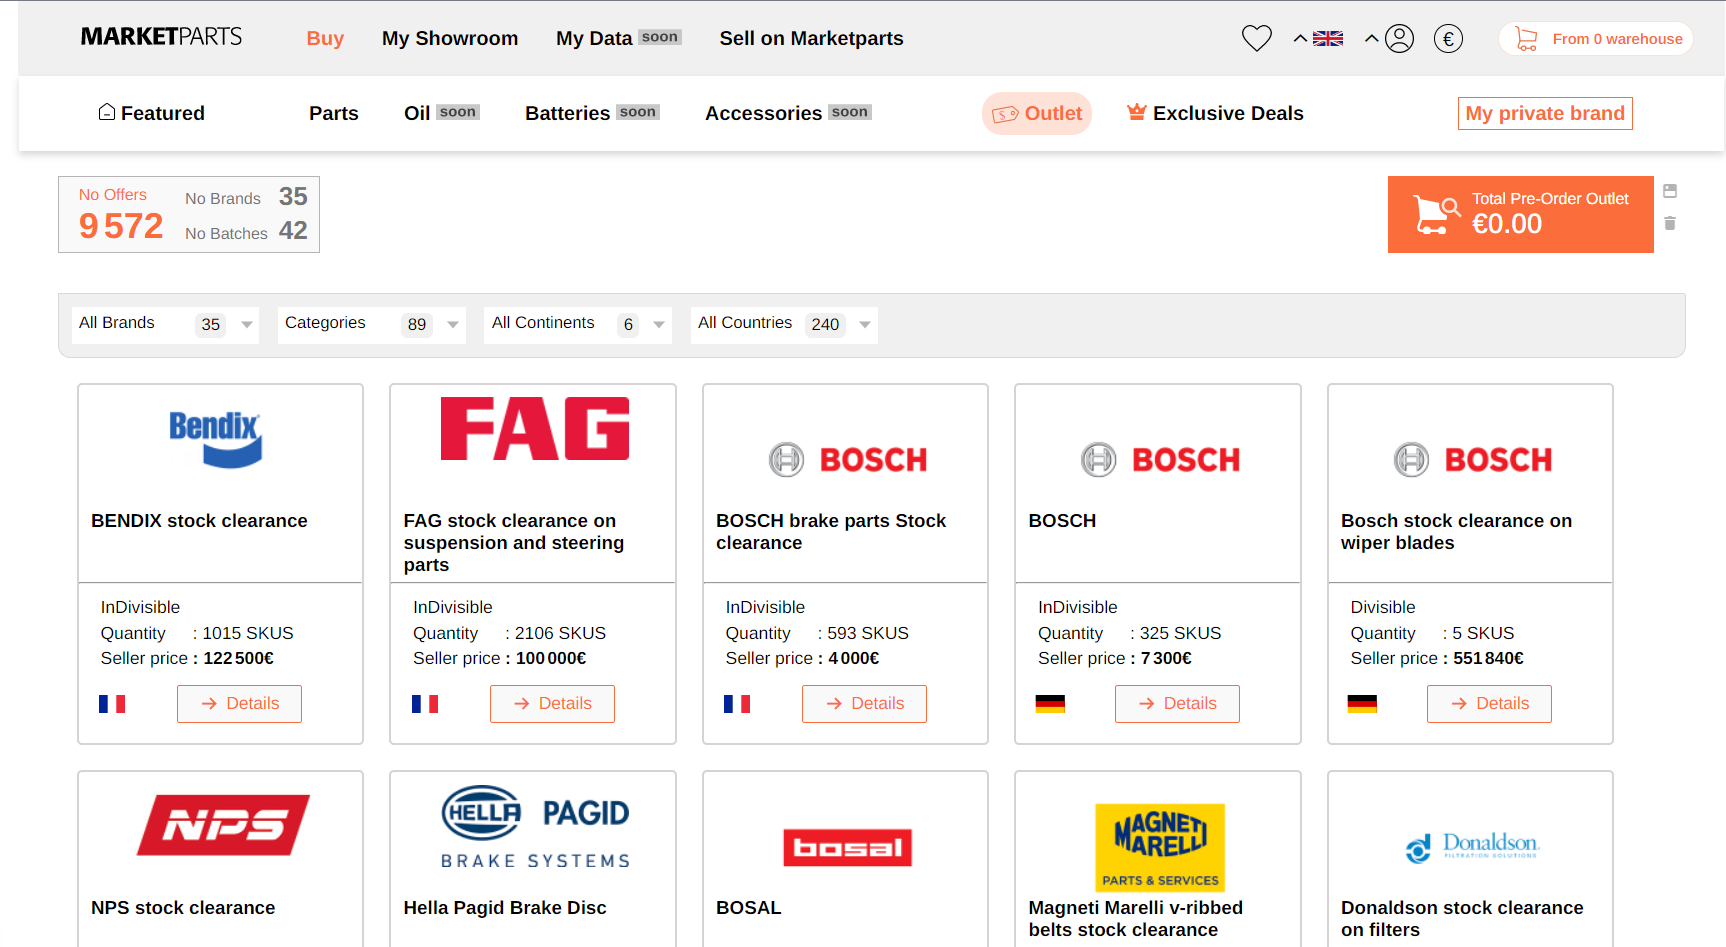1726x947 pixels.
Task: Select the euro currency icon
Action: point(1448,39)
